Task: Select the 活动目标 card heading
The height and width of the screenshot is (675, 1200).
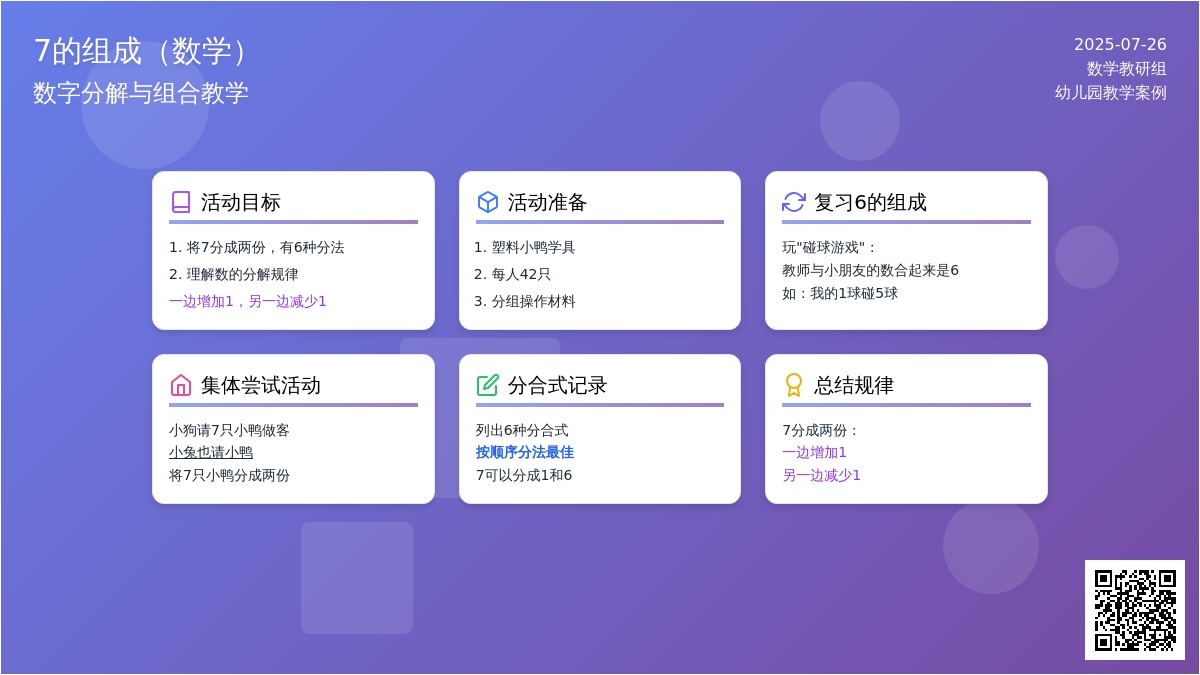Action: 241,202
